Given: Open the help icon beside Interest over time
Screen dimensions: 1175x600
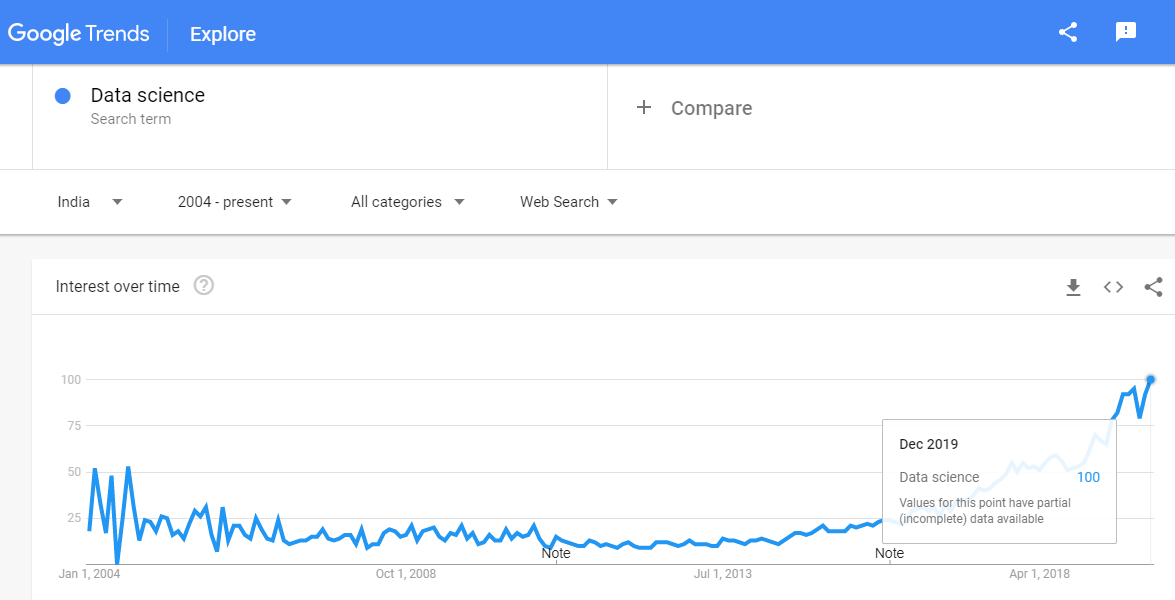Looking at the screenshot, I should 204,285.
